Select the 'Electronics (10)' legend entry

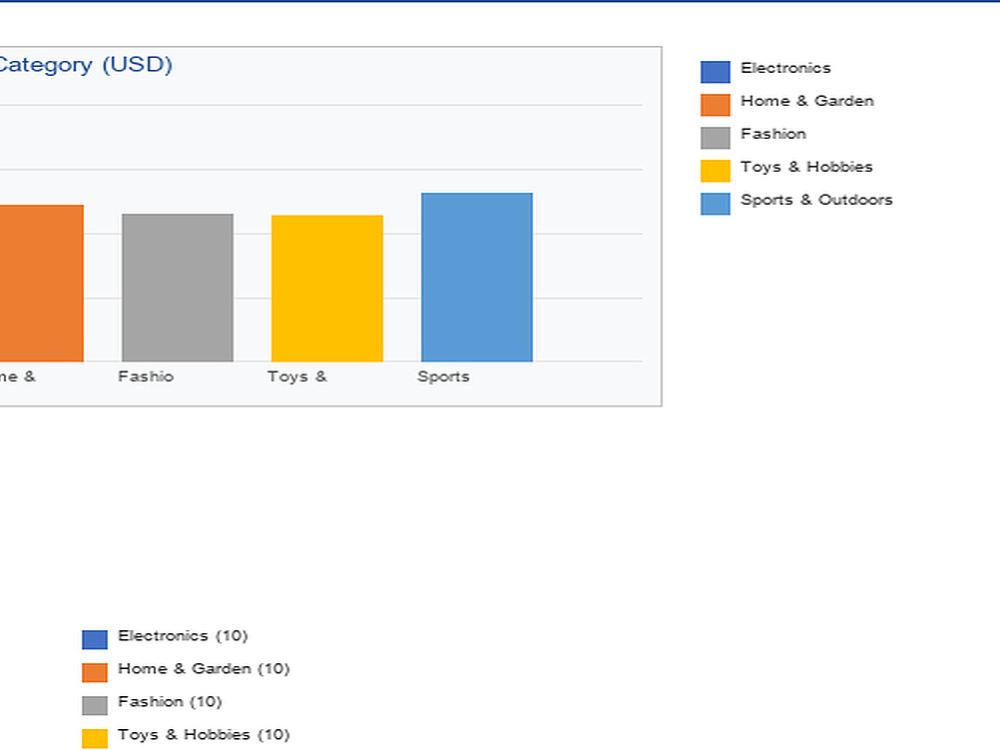(183, 636)
